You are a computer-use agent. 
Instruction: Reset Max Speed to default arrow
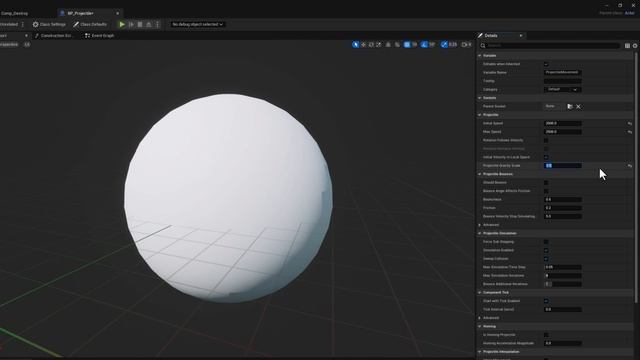630,132
